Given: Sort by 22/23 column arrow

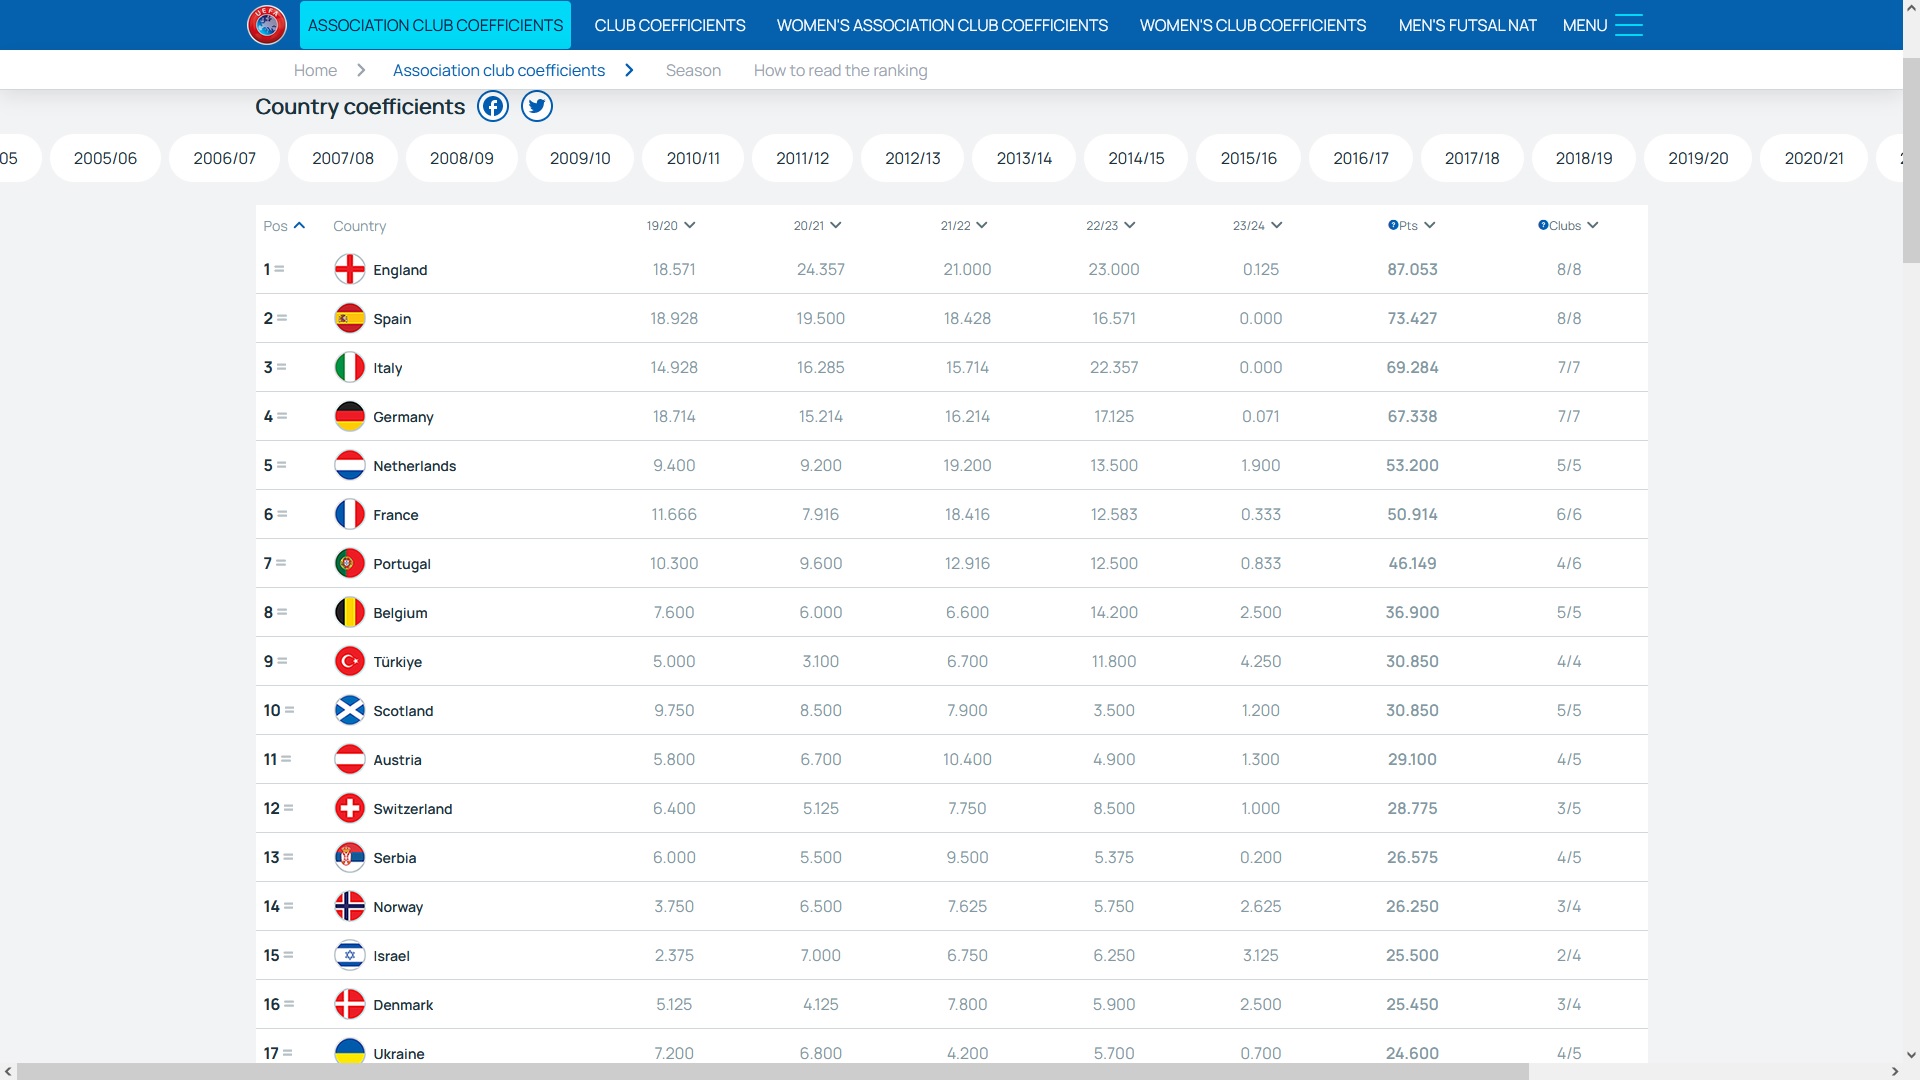Looking at the screenshot, I should [1129, 225].
